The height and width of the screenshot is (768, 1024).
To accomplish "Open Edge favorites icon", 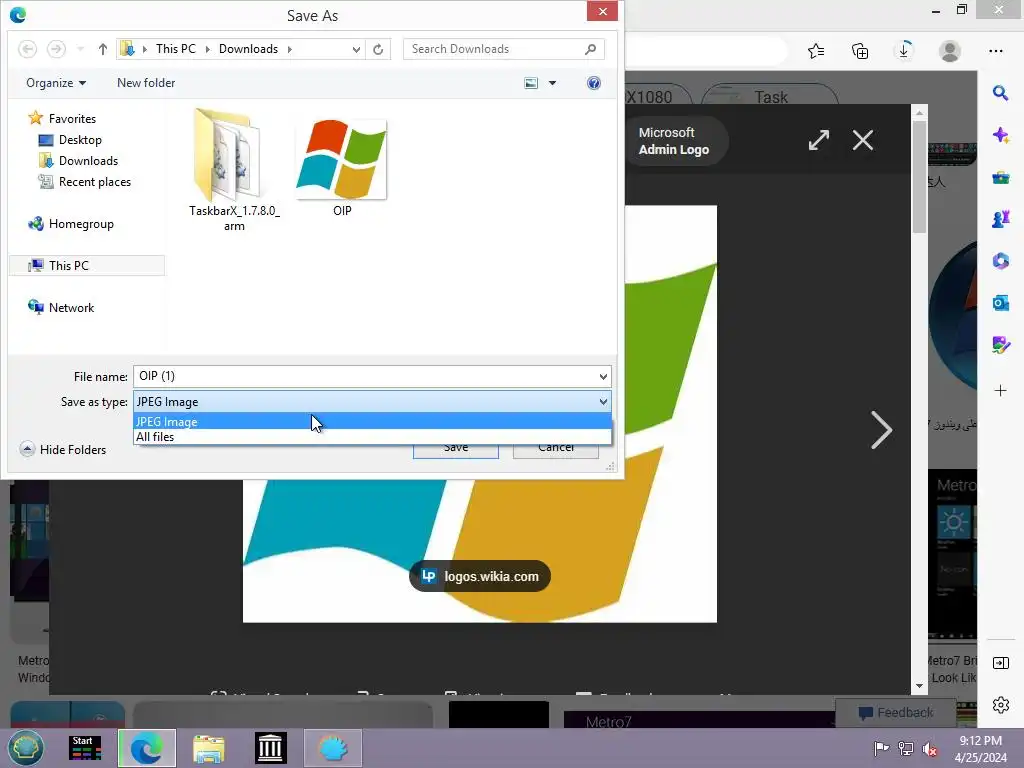I will tap(816, 51).
